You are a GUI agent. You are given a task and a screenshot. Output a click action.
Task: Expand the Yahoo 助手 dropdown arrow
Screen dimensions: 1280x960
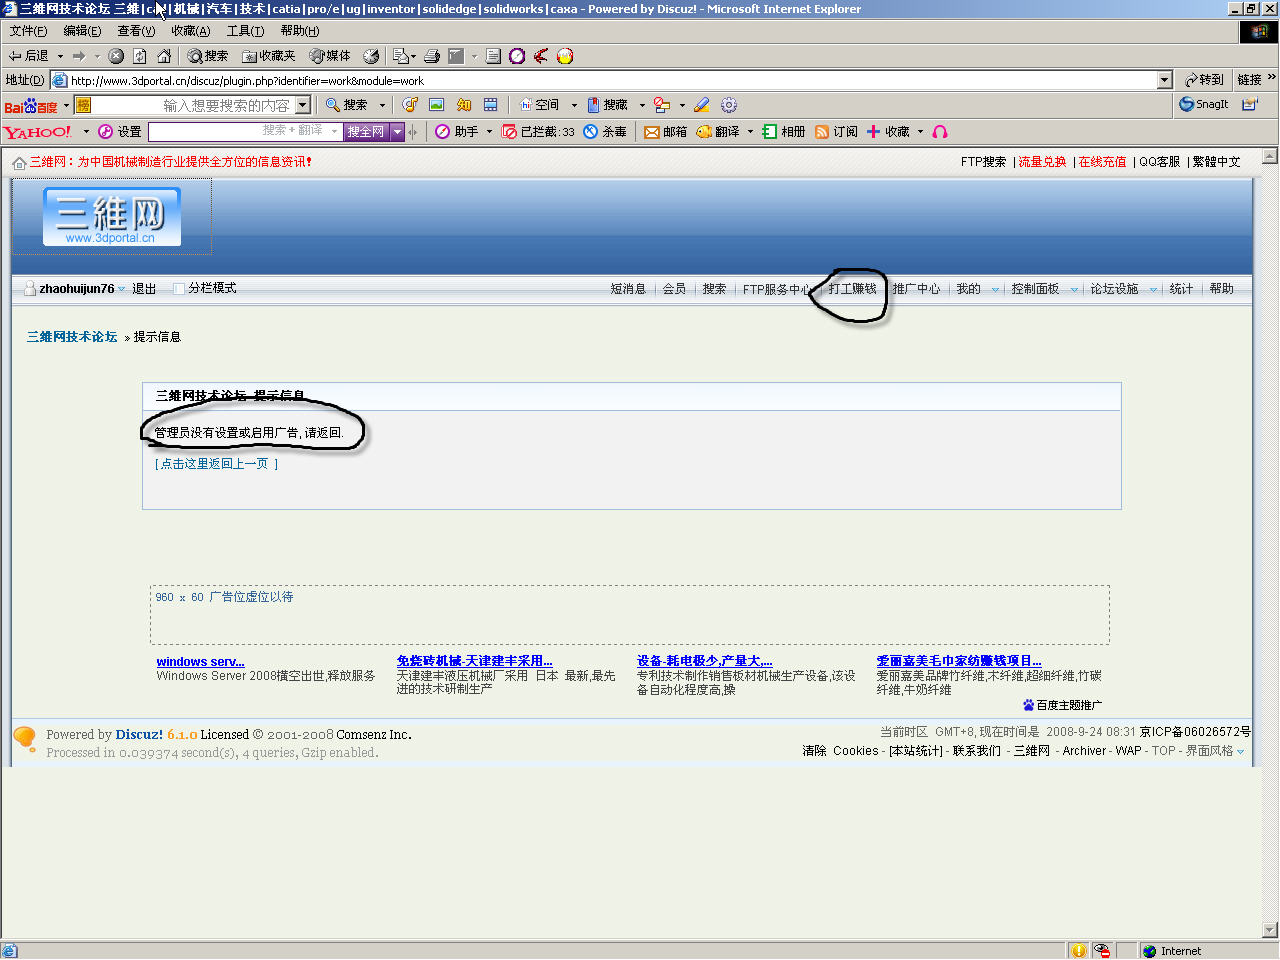[489, 132]
